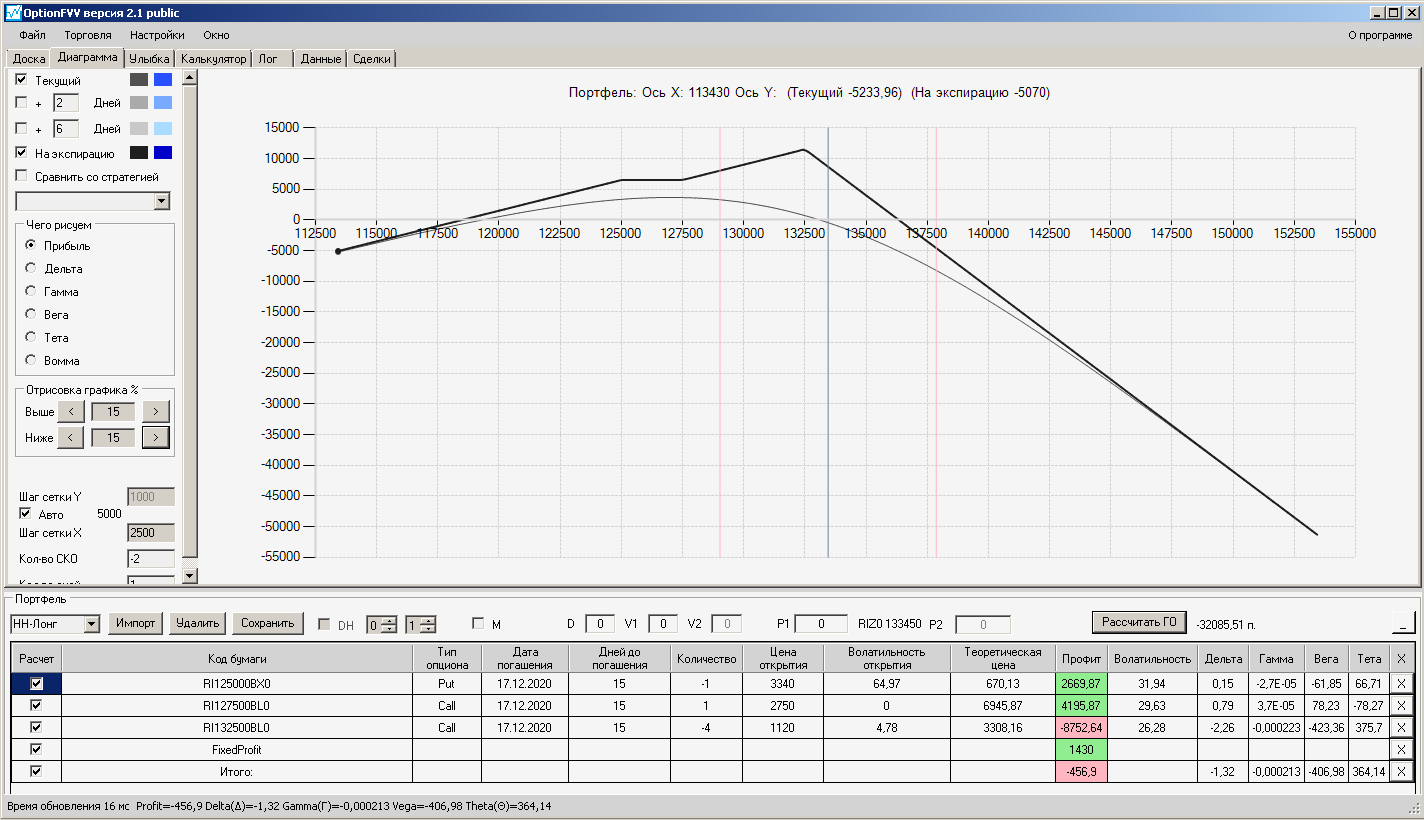Click the Импорт button
Viewport: 1424px width, 820px height.
(x=135, y=623)
